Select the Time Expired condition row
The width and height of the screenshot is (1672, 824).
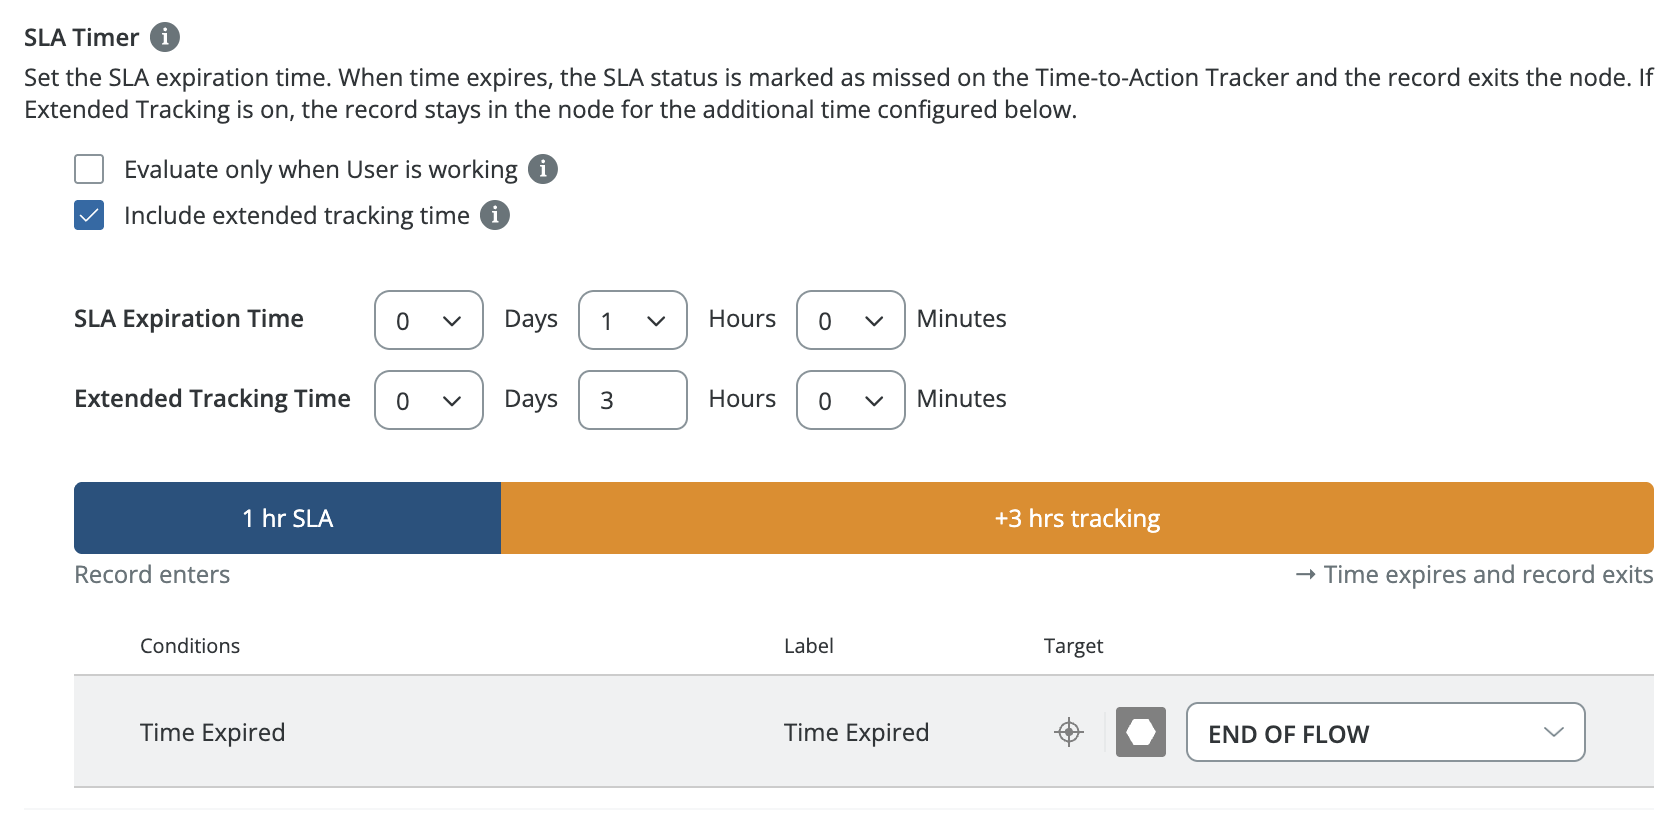coord(864,732)
